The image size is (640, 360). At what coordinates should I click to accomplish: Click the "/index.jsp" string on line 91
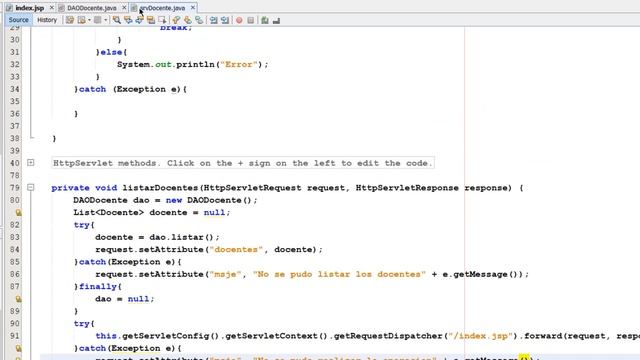click(480, 336)
